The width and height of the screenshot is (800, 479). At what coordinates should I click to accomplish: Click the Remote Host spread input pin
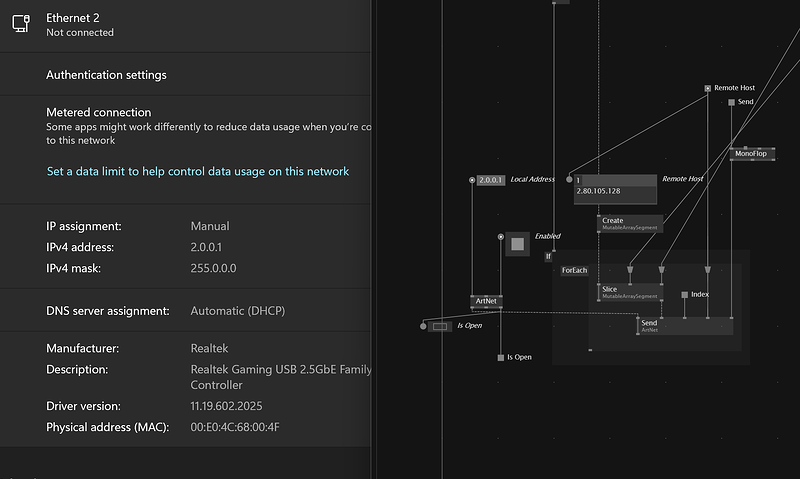coord(569,180)
